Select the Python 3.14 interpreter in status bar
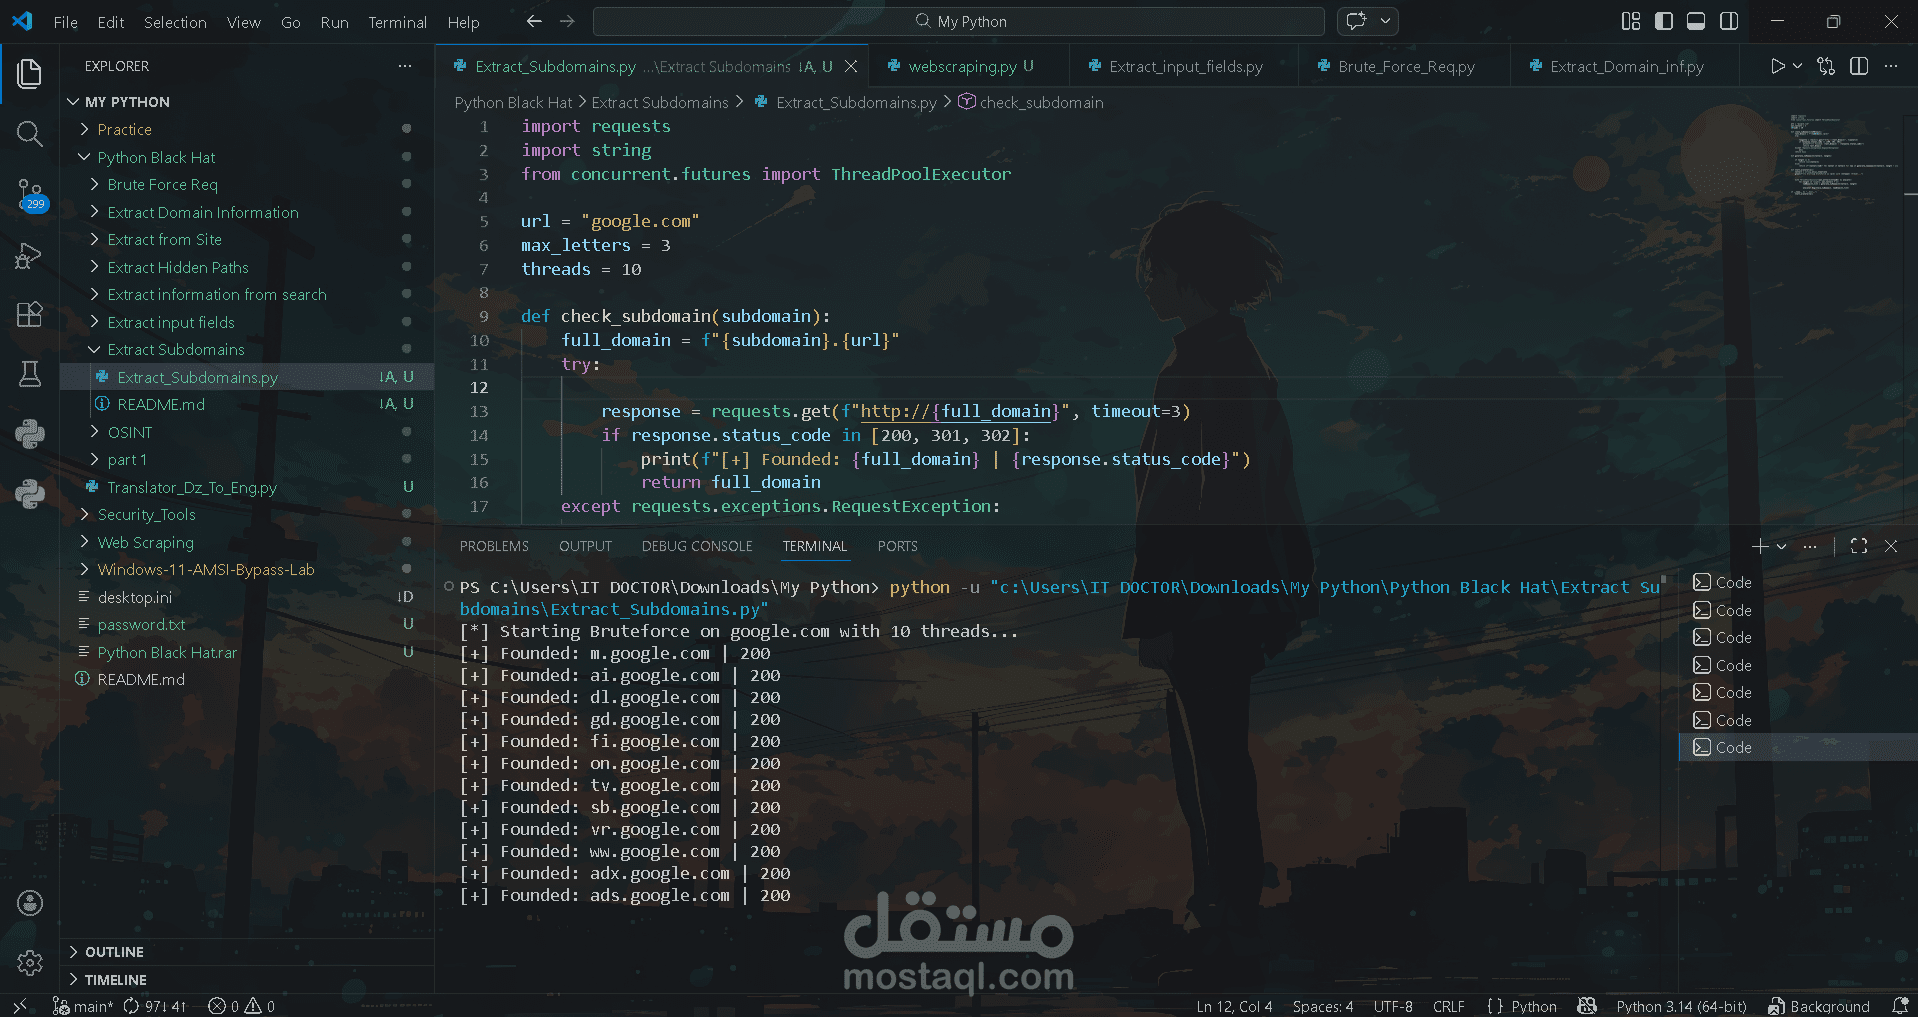This screenshot has height=1017, width=1918. (x=1679, y=1006)
